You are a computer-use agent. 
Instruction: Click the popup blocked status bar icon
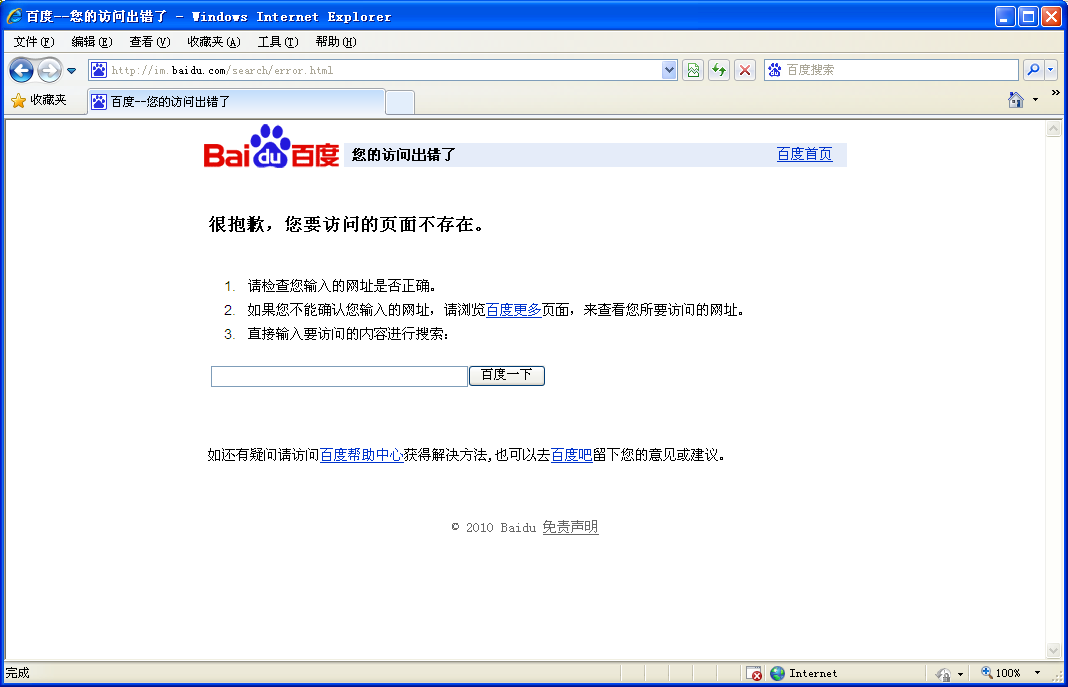coord(753,673)
